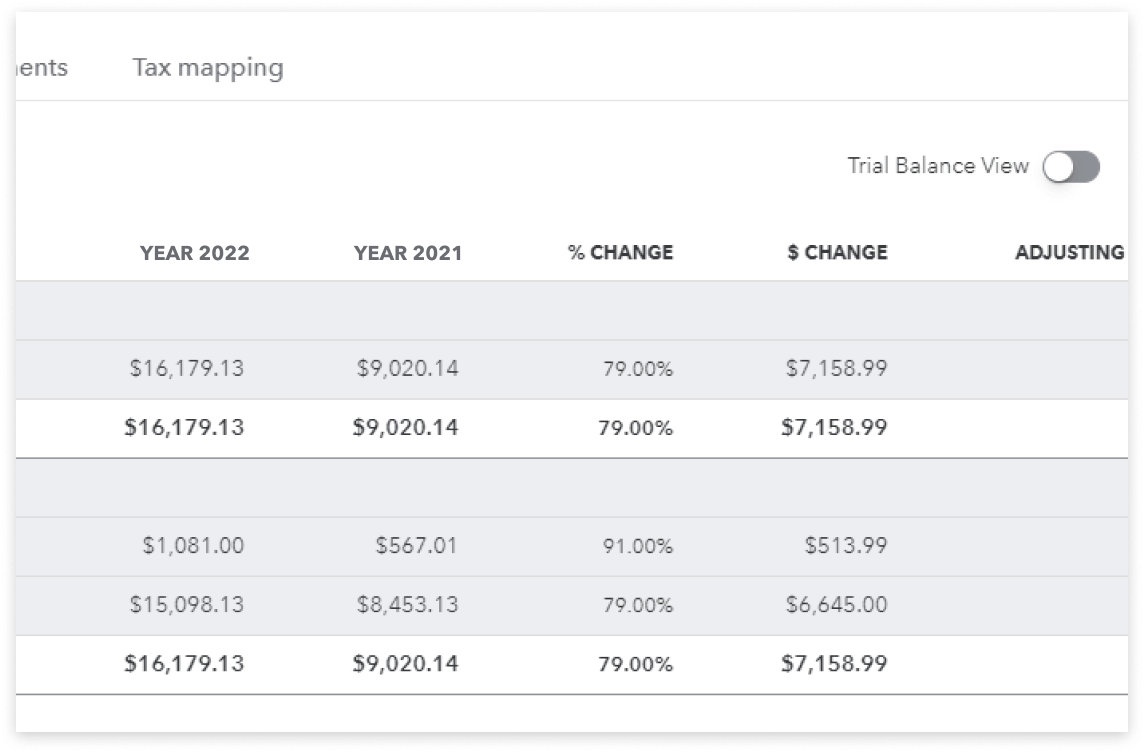Viewport: 1144px width, 752px height.
Task: Click the $6,645.00 dollar change value
Action: (836, 605)
